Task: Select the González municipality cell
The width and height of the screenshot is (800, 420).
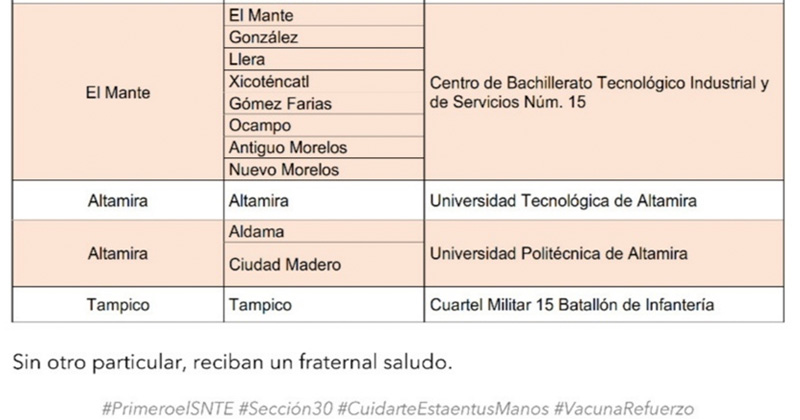Action: pyautogui.click(x=263, y=38)
